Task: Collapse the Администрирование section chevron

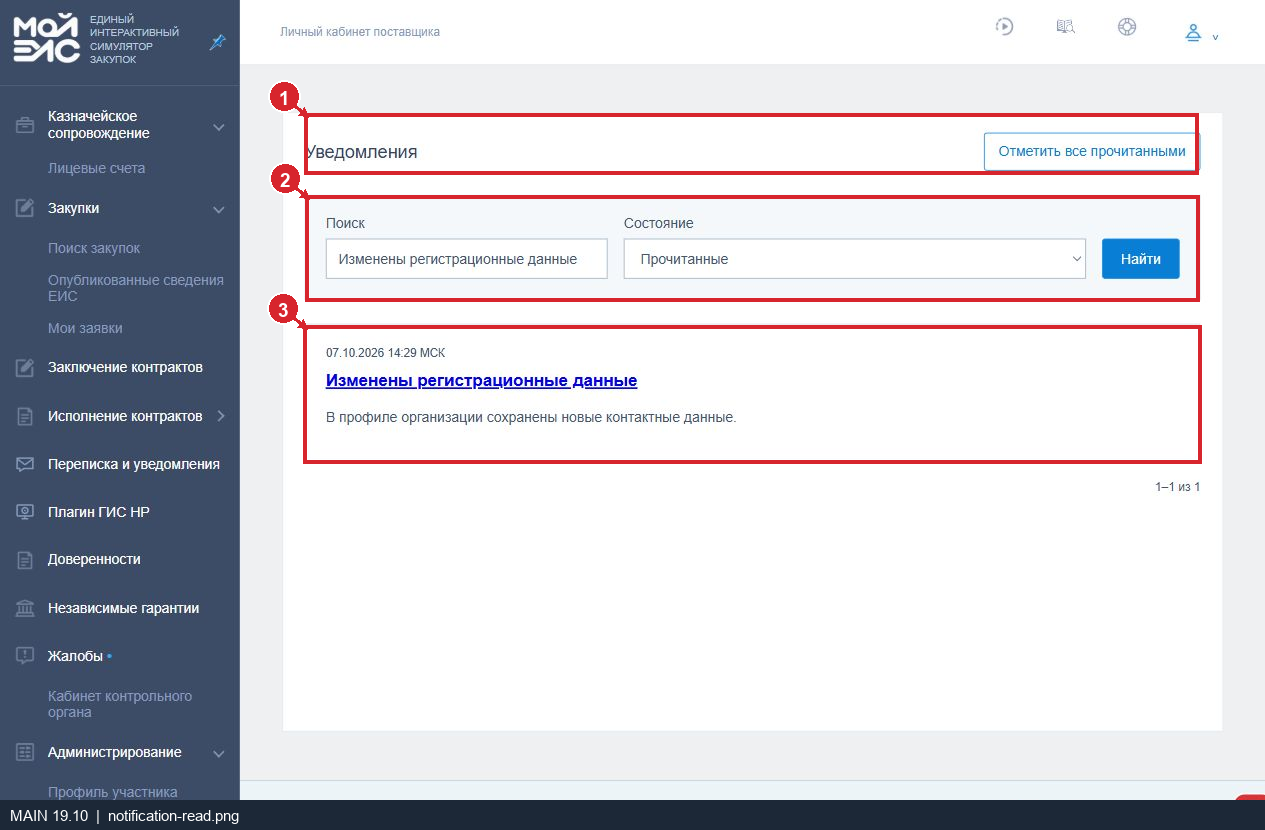Action: click(x=219, y=753)
